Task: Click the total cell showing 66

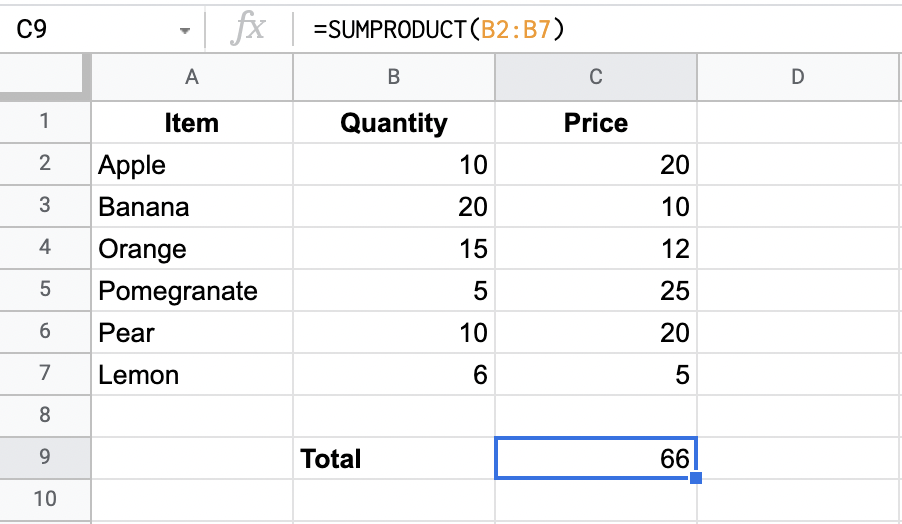Action: pos(596,459)
